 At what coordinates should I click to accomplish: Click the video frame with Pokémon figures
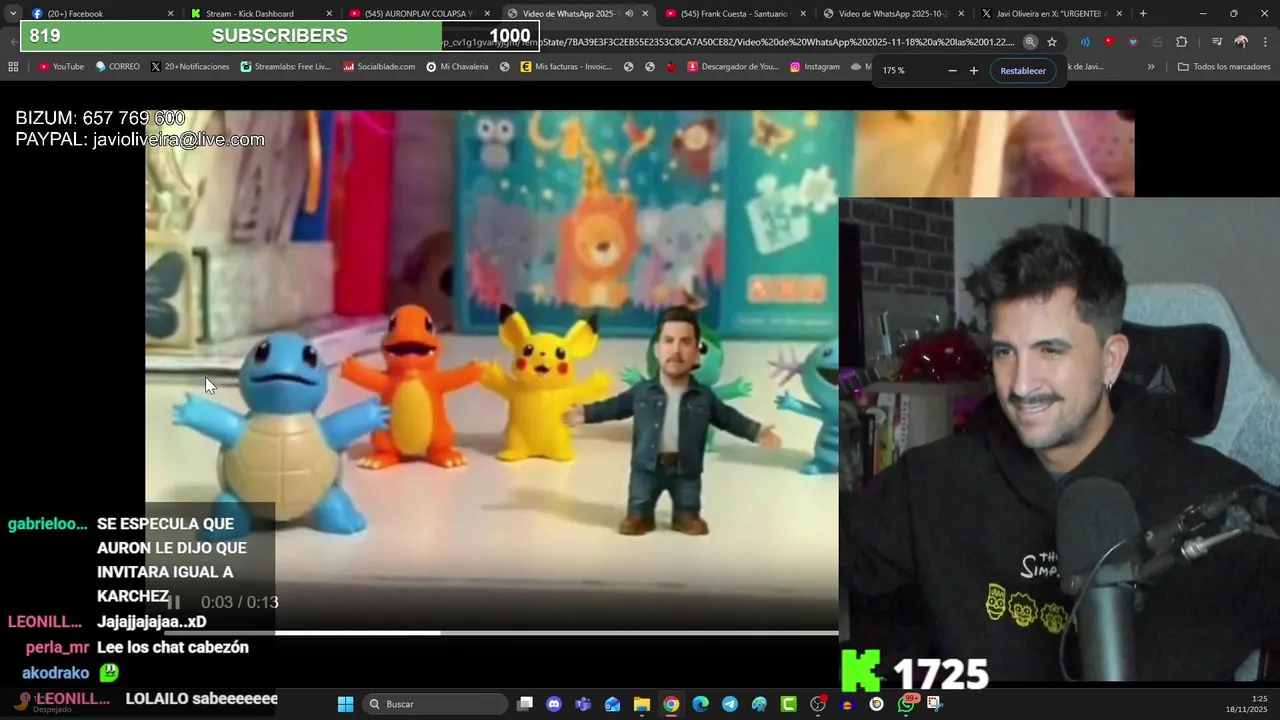(x=491, y=370)
